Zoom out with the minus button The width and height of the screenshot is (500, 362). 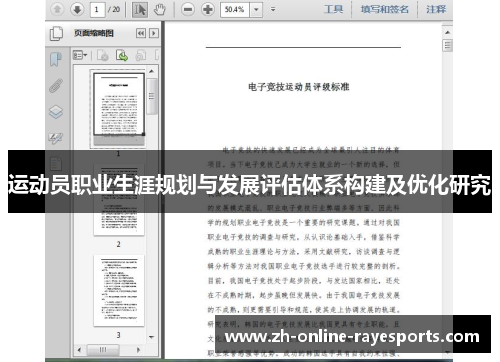point(188,9)
